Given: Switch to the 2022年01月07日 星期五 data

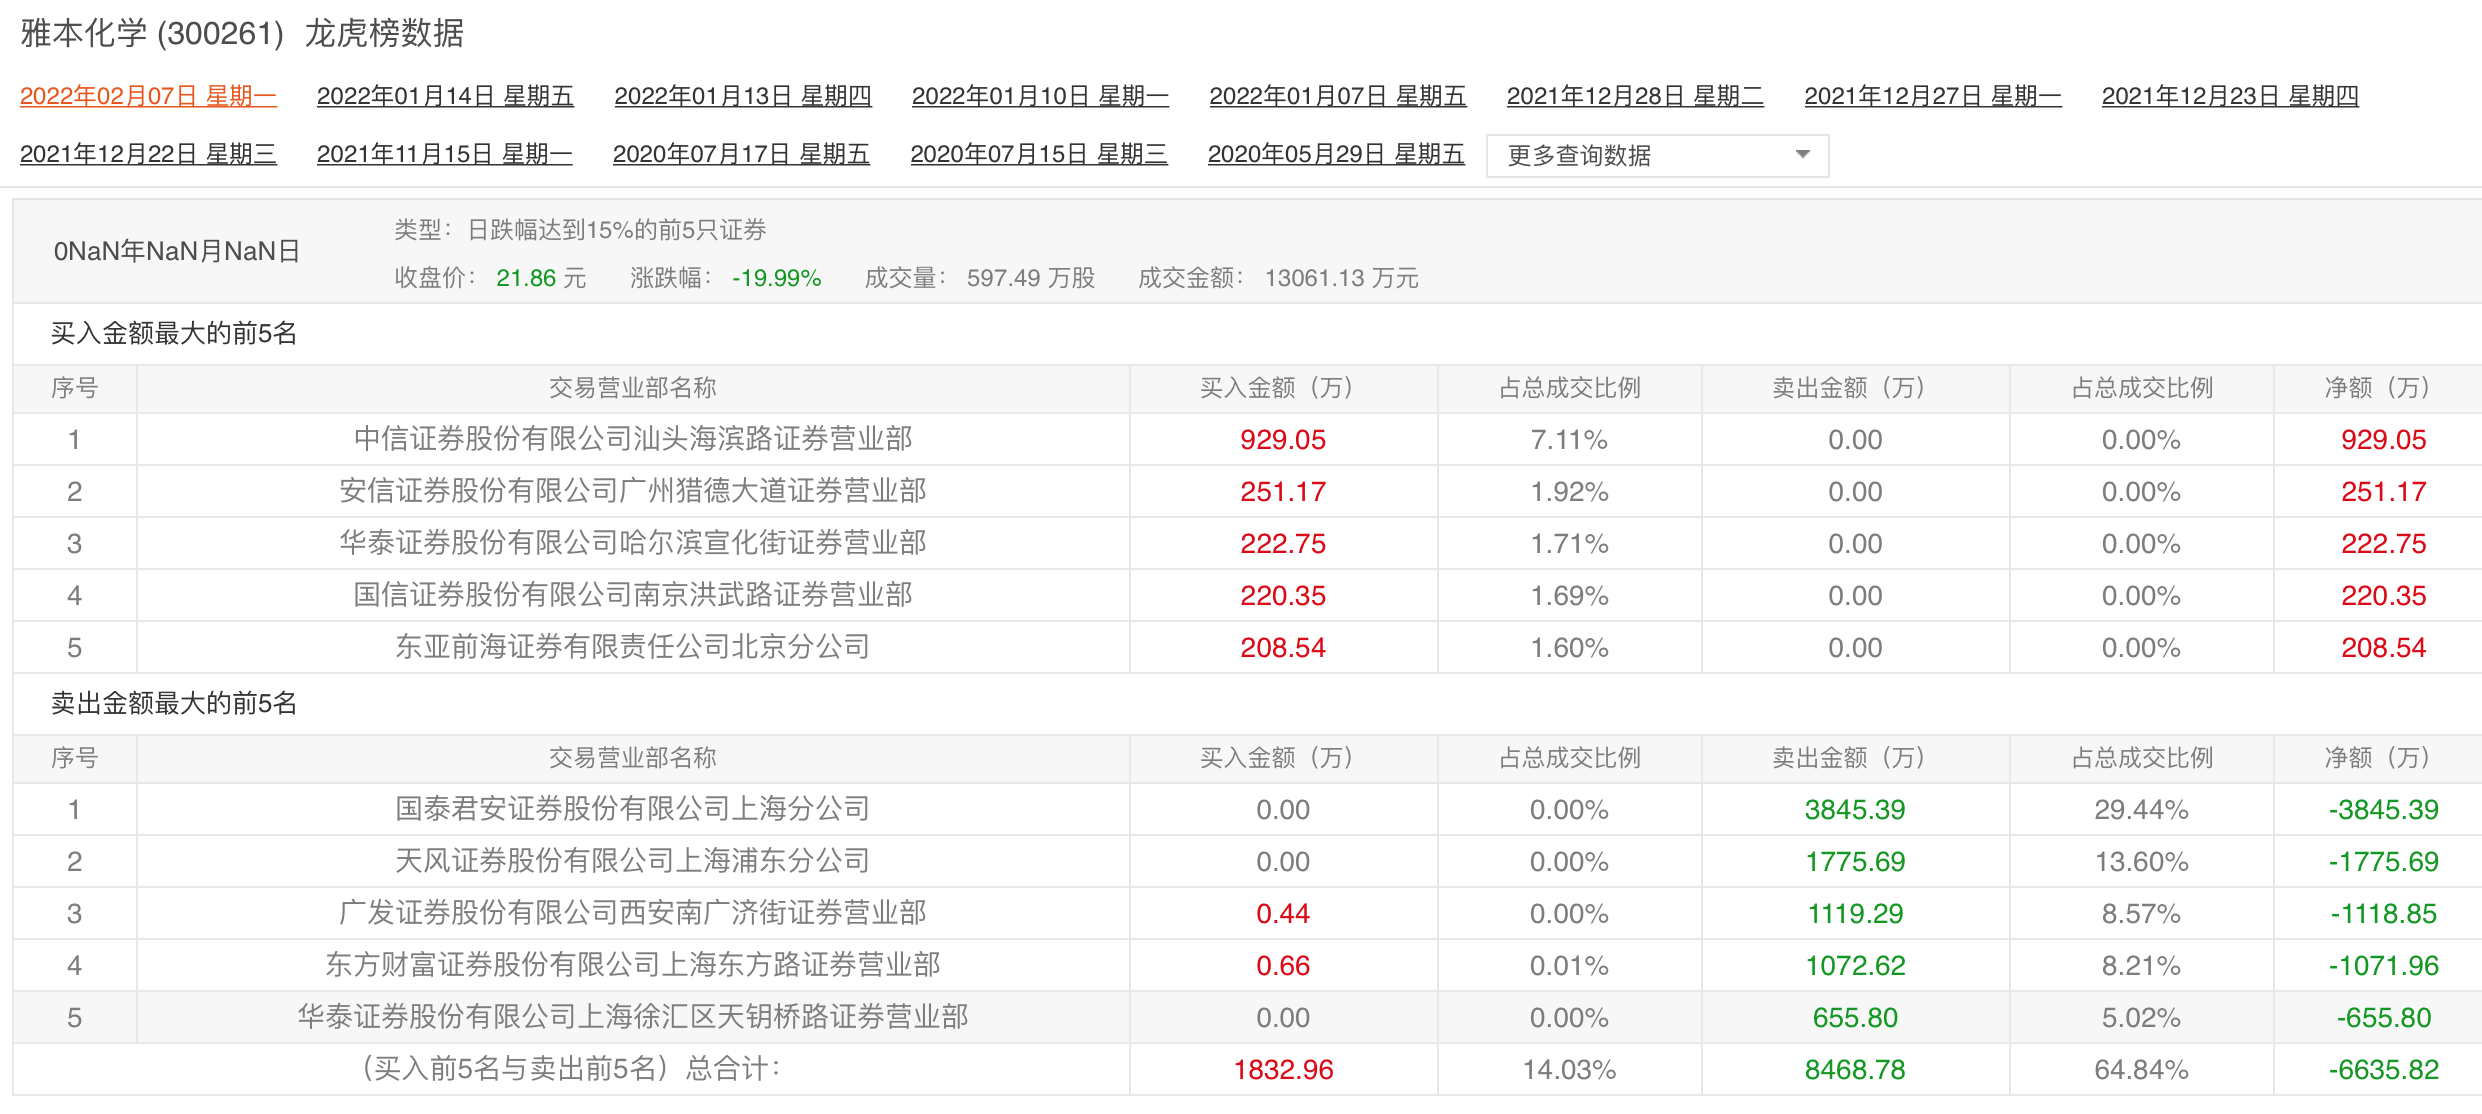Looking at the screenshot, I should [x=1338, y=96].
